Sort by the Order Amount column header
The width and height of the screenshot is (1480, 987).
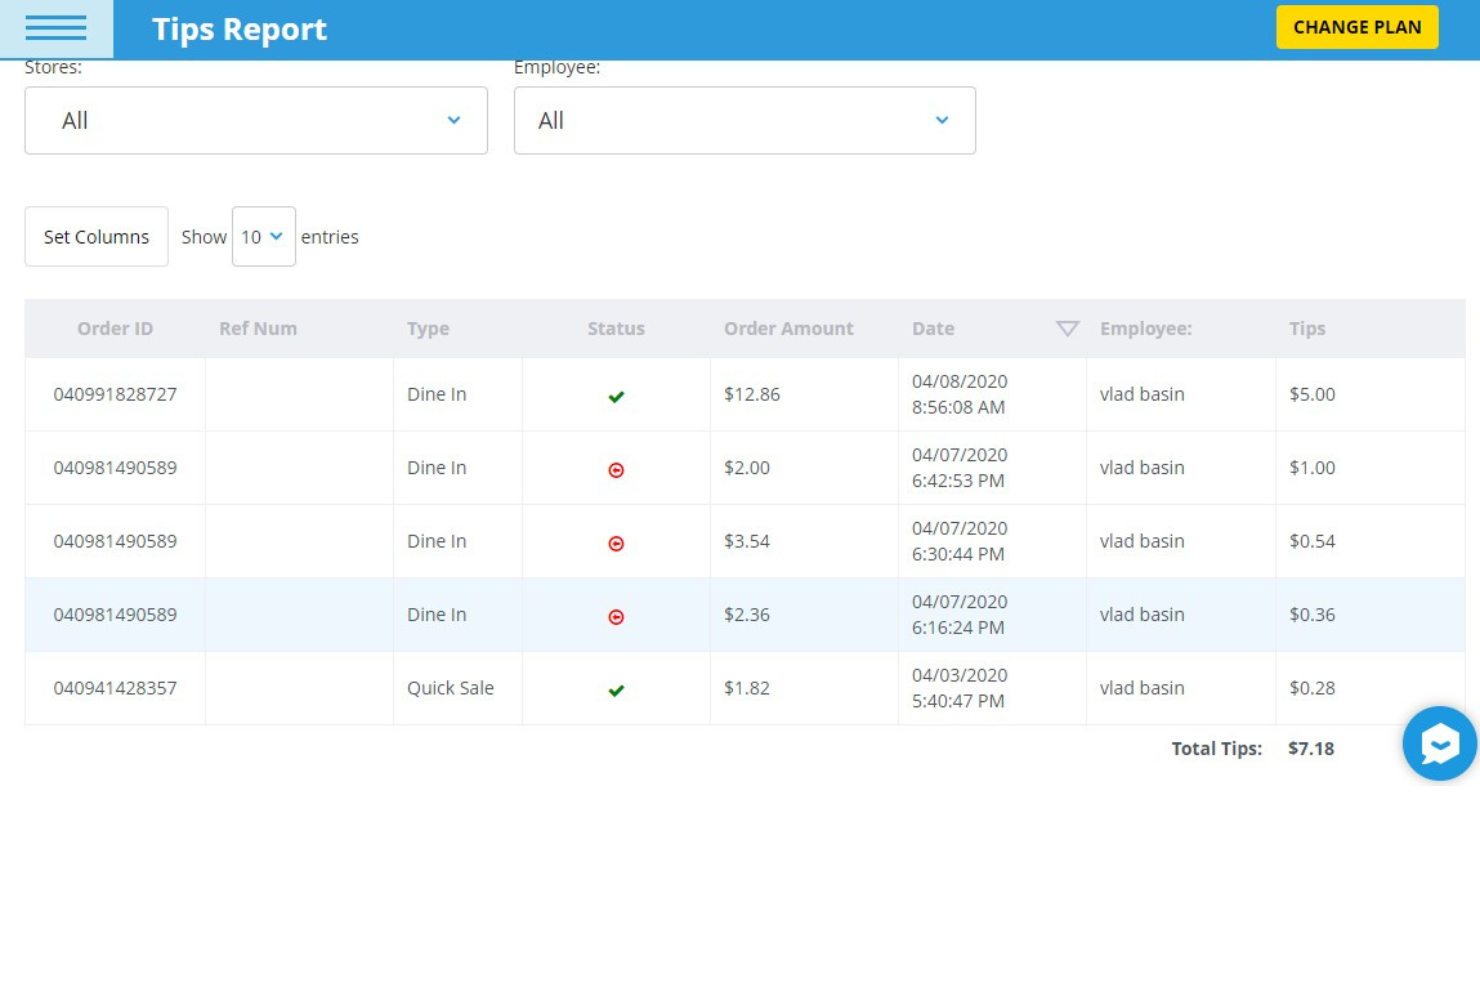[x=788, y=328]
